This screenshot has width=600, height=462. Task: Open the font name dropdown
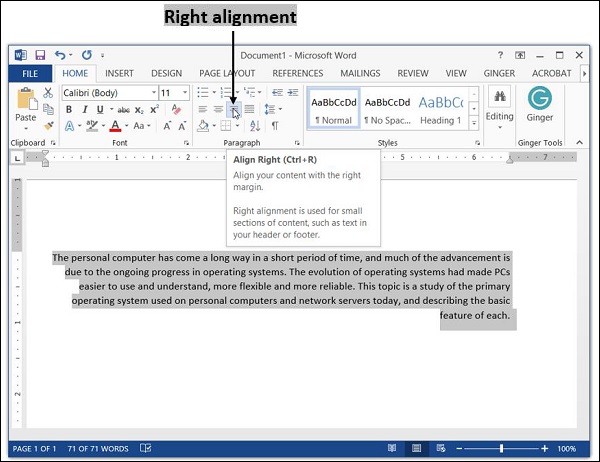[x=153, y=93]
